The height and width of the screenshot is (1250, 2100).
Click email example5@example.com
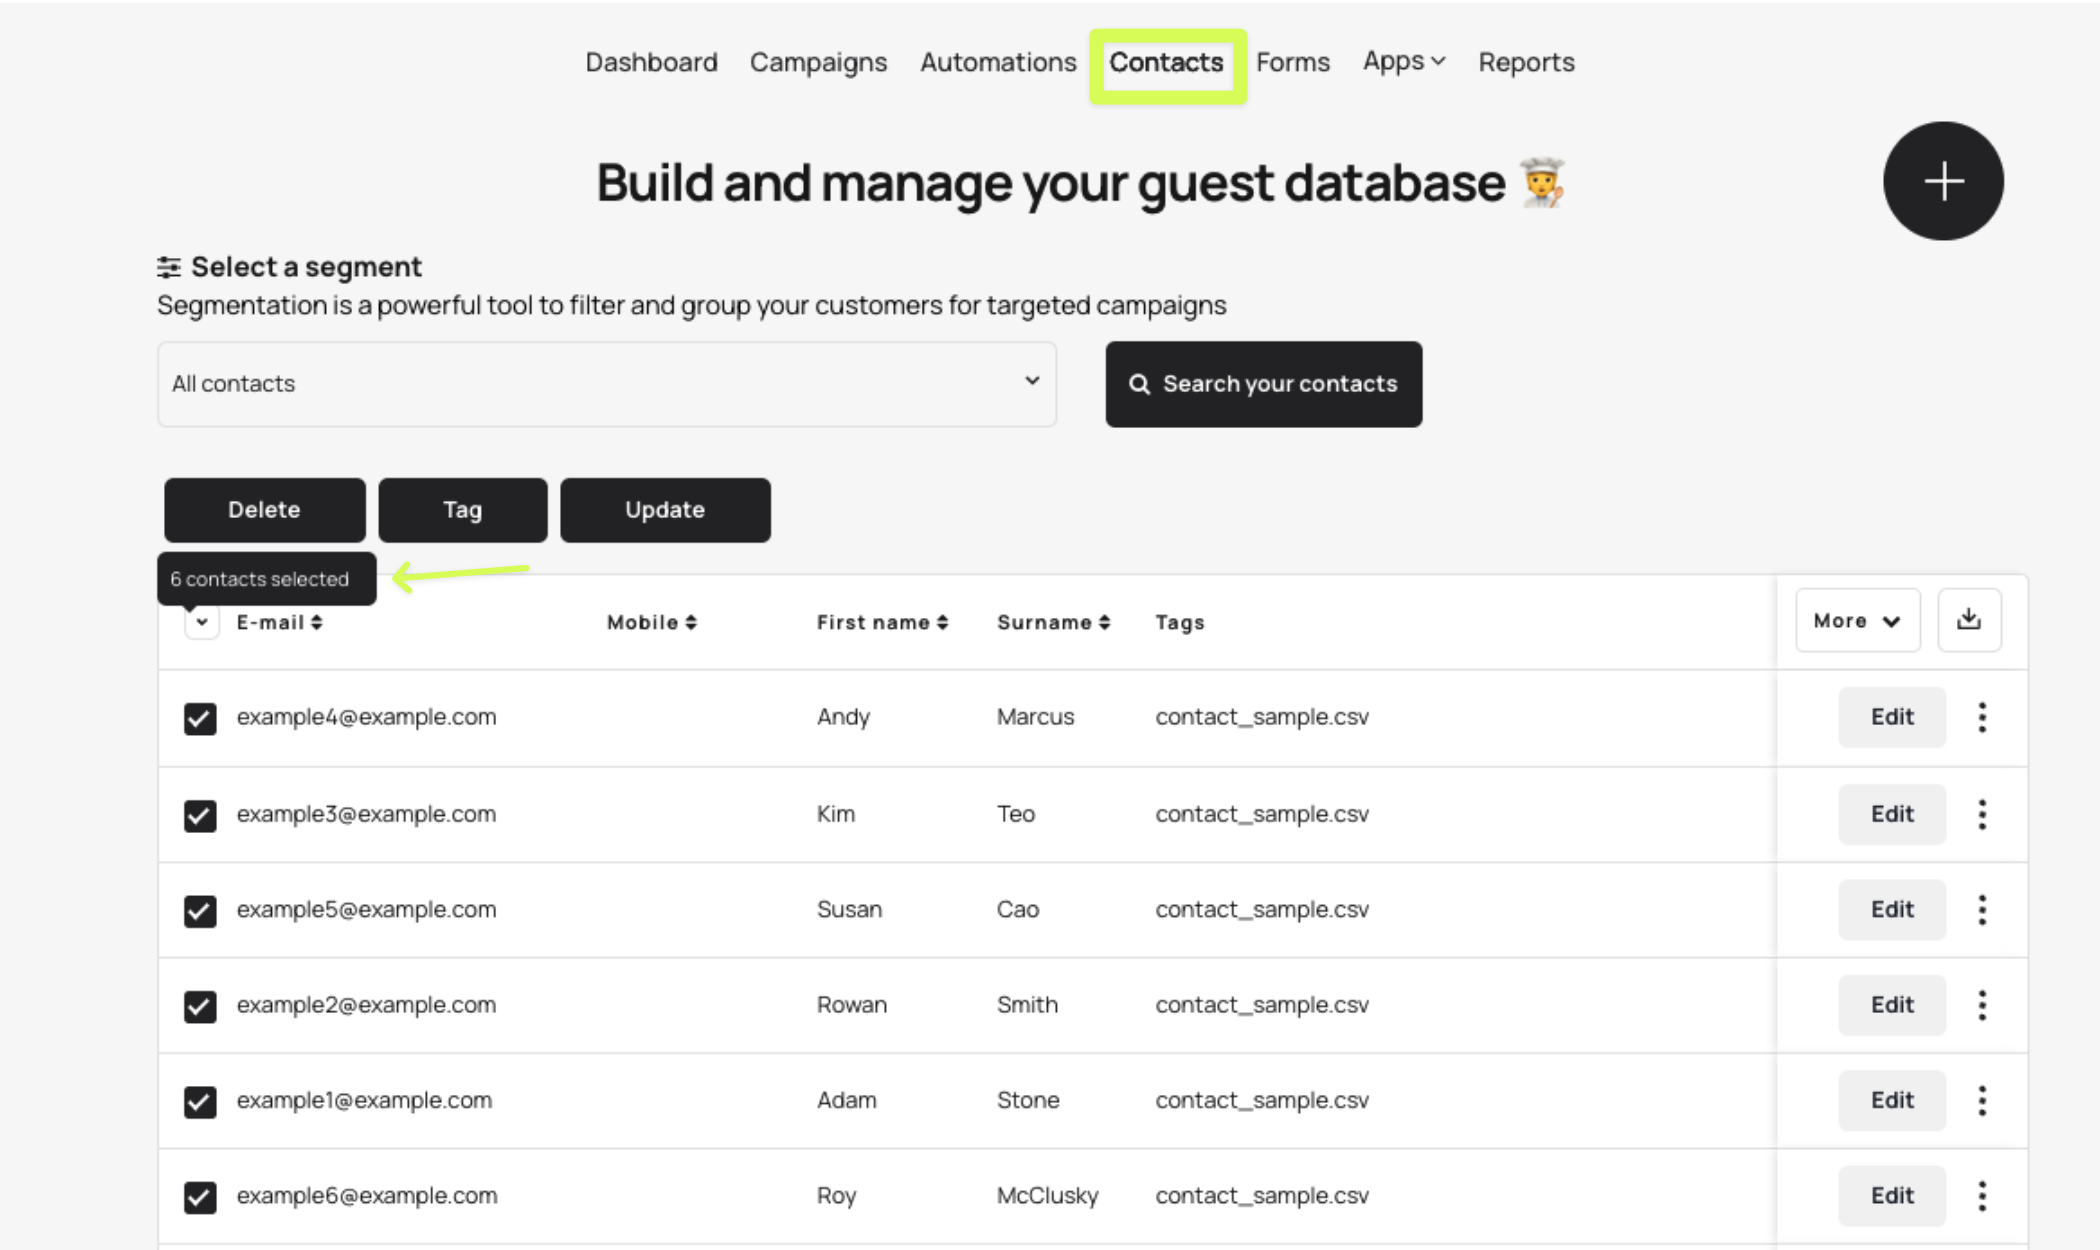click(366, 910)
